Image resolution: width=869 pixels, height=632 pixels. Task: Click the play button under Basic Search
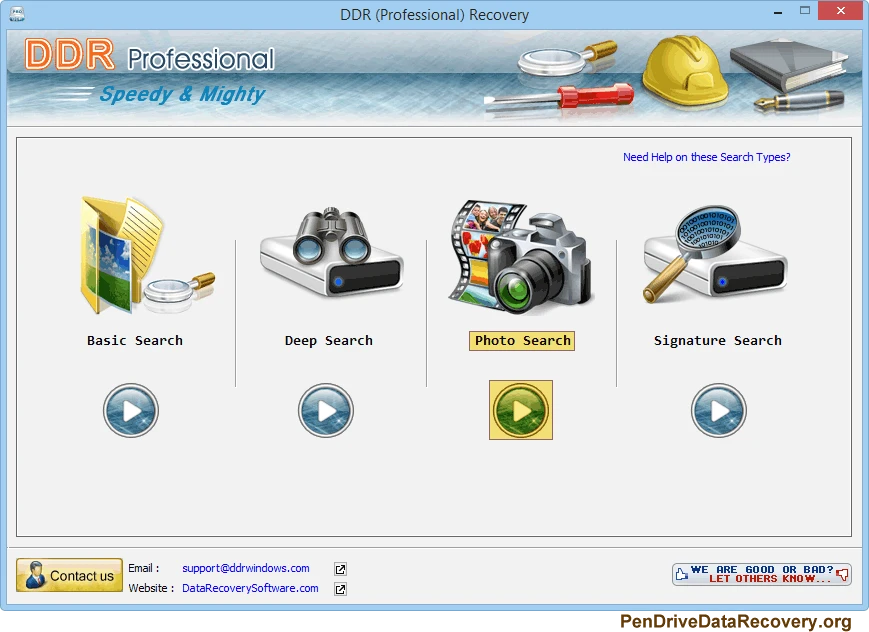point(130,410)
